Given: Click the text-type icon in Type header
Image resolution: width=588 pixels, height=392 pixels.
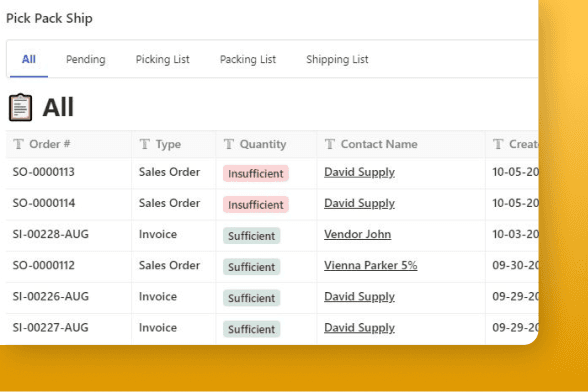Looking at the screenshot, I should [145, 144].
